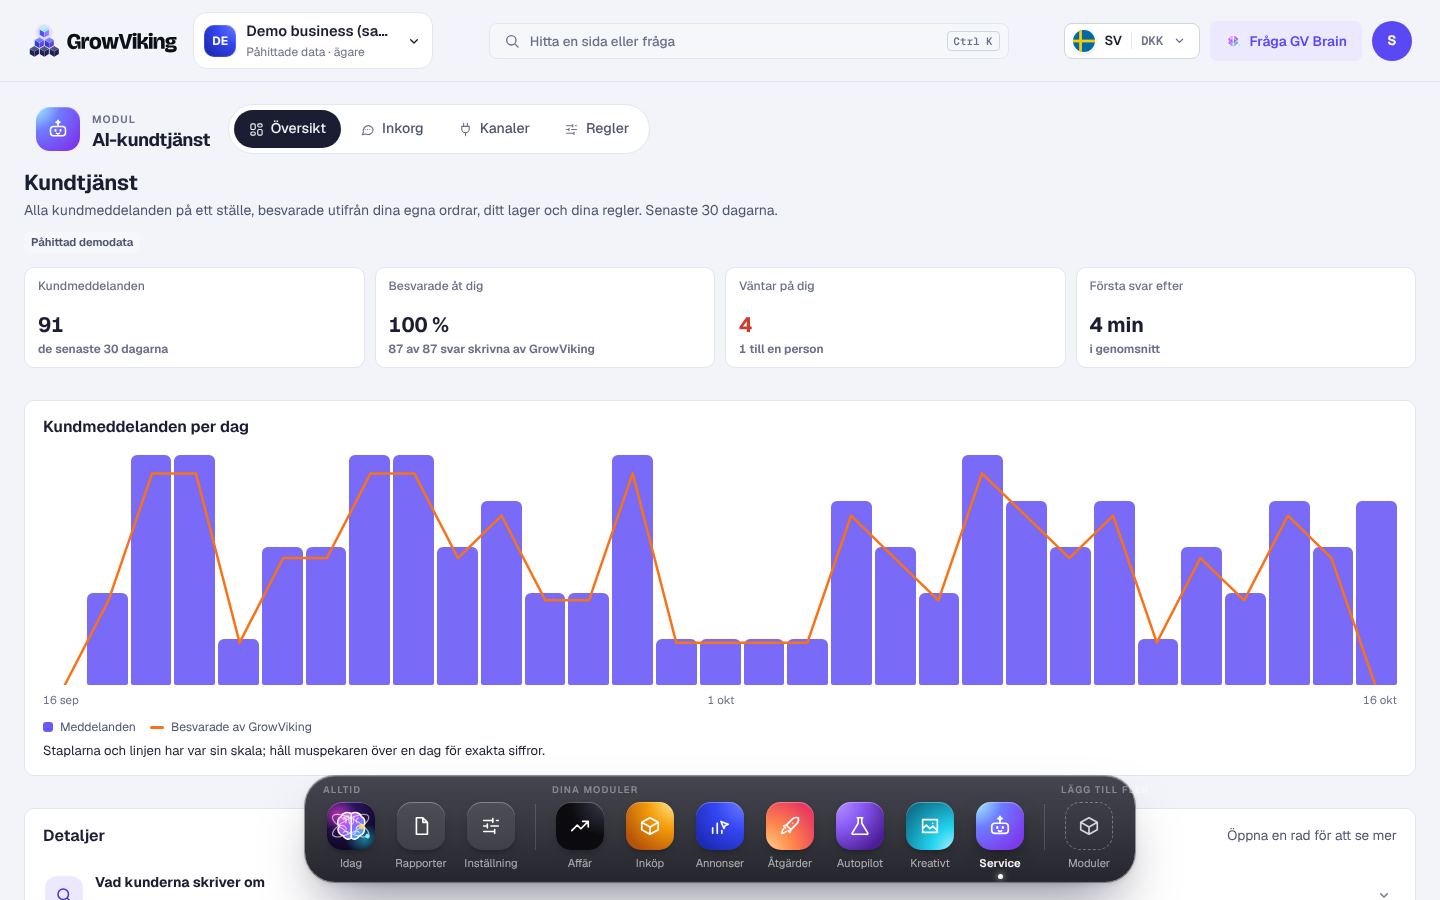
Task: Open Rapporter from the dock
Action: click(421, 826)
